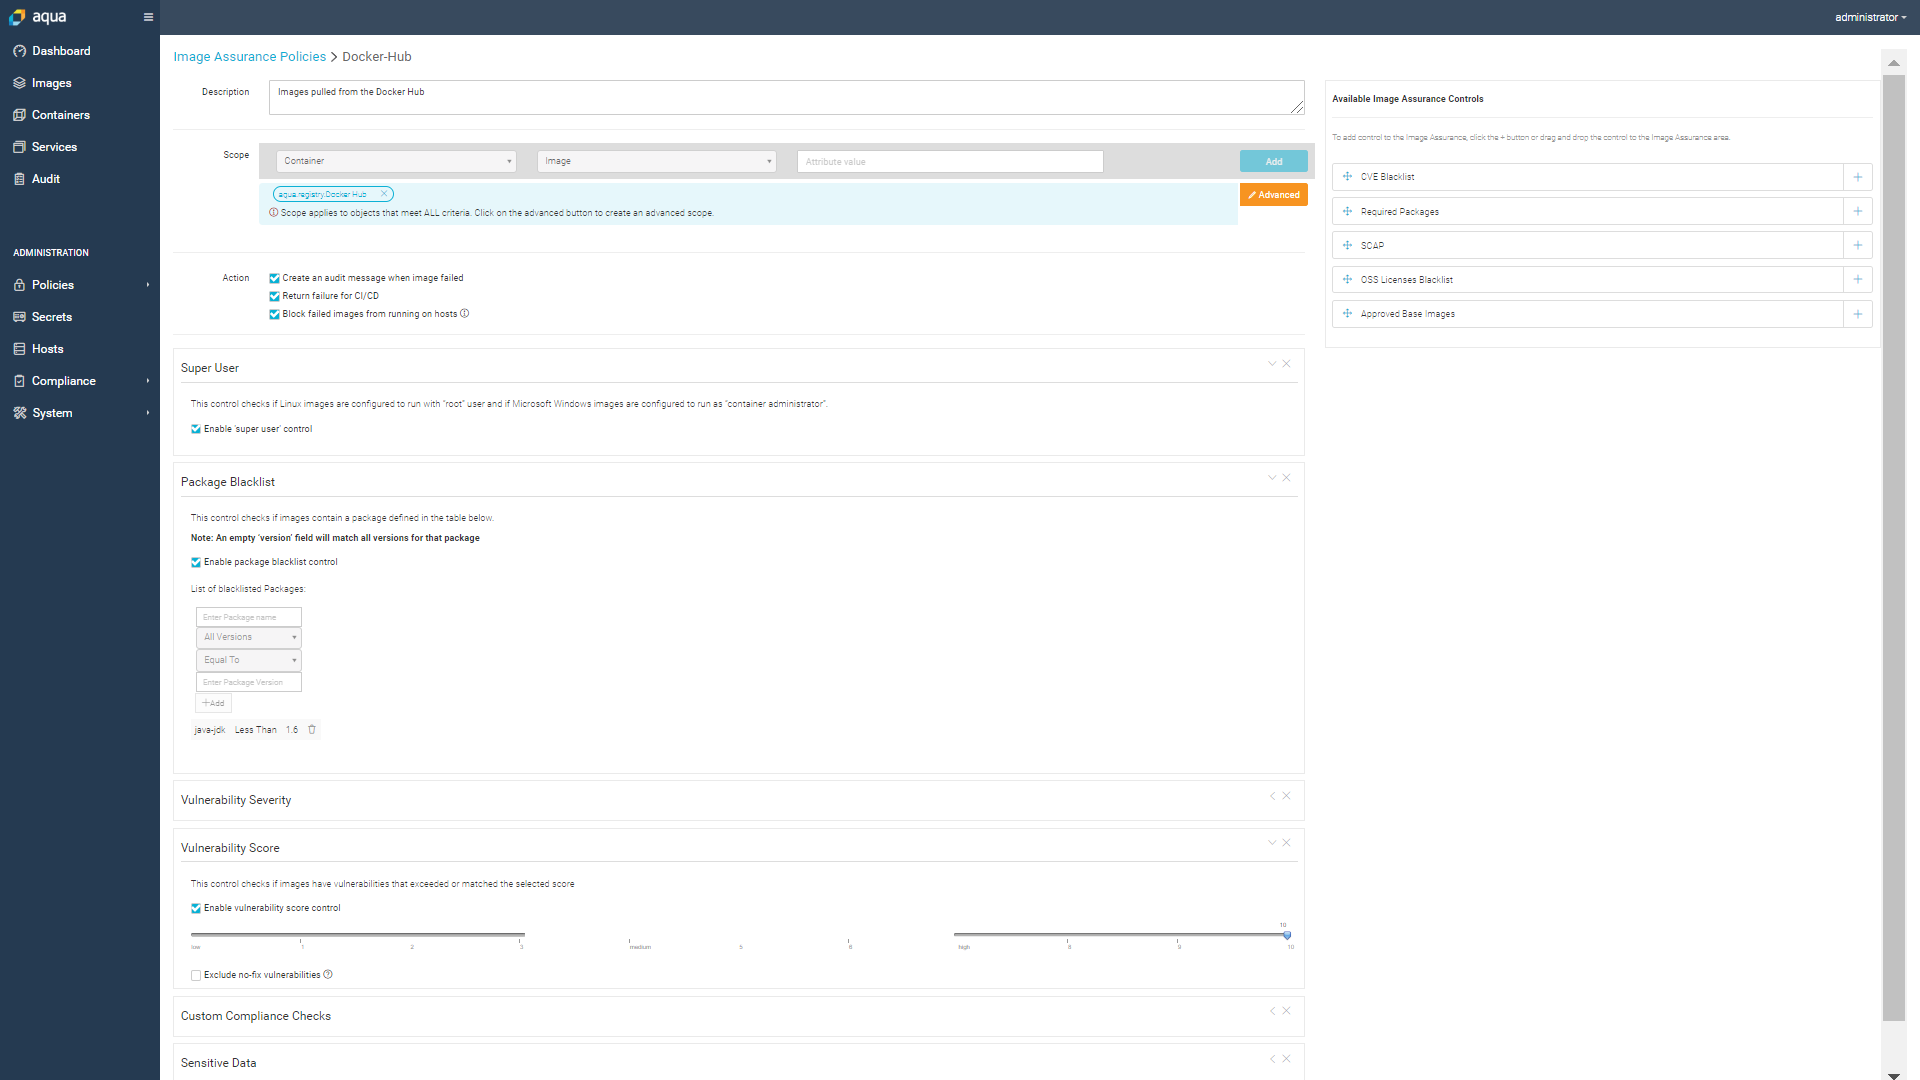Click the Images layers icon
Image resolution: width=1920 pixels, height=1080 pixels.
point(19,83)
